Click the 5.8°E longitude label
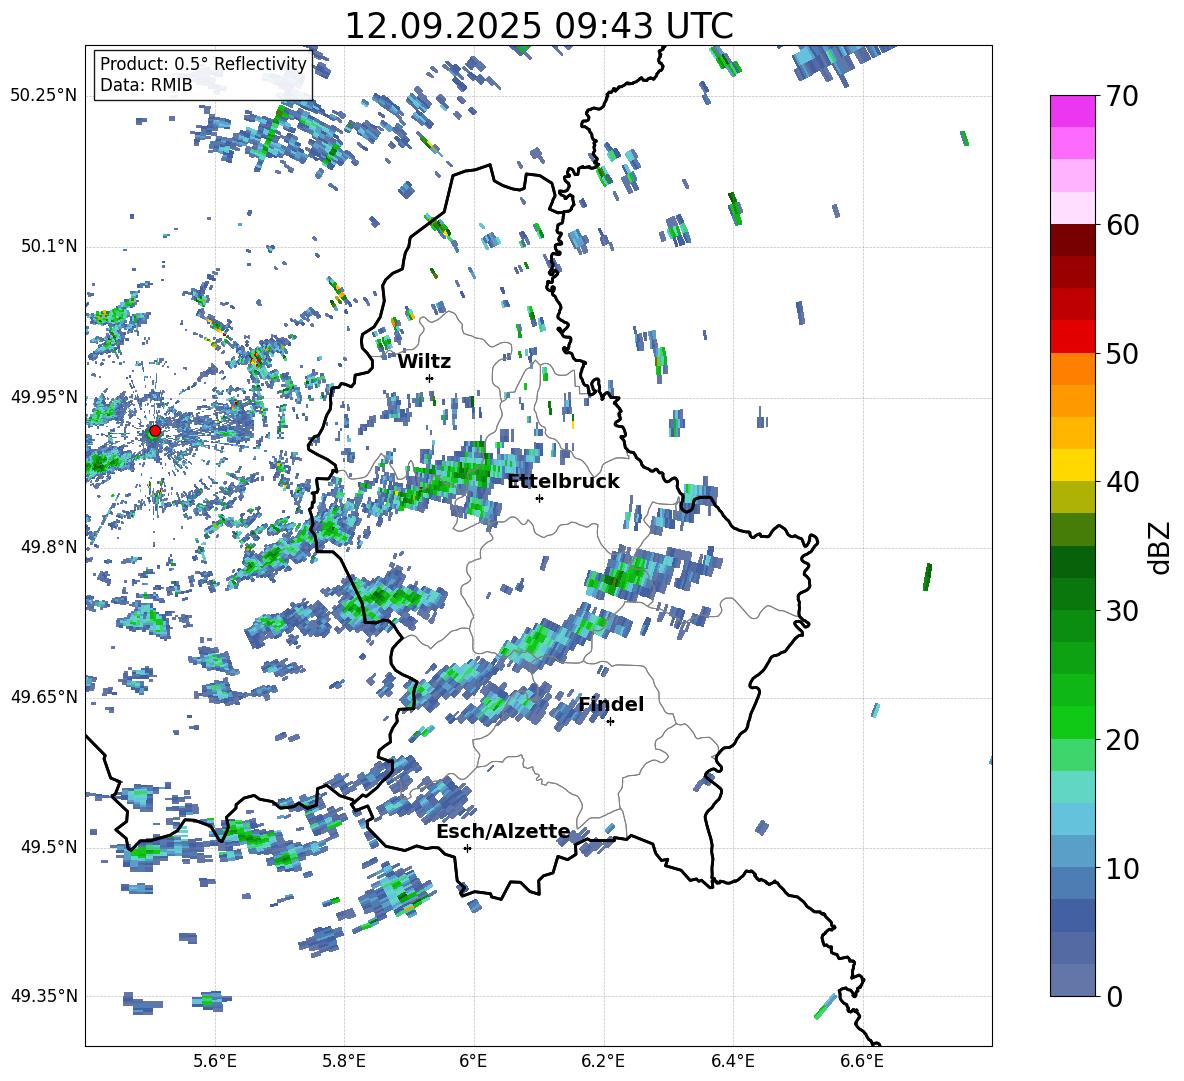The image size is (1184, 1081). (344, 1061)
